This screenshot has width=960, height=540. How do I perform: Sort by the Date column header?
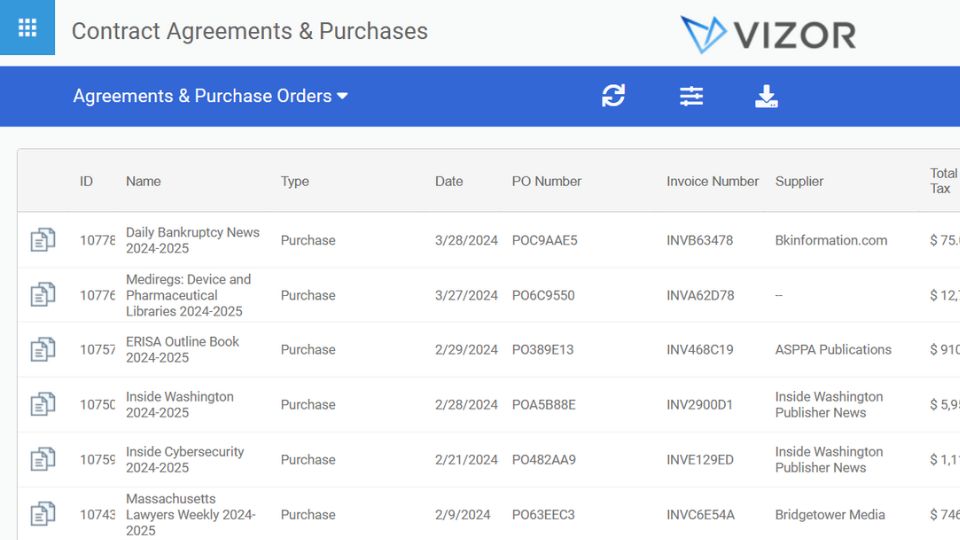pyautogui.click(x=449, y=181)
